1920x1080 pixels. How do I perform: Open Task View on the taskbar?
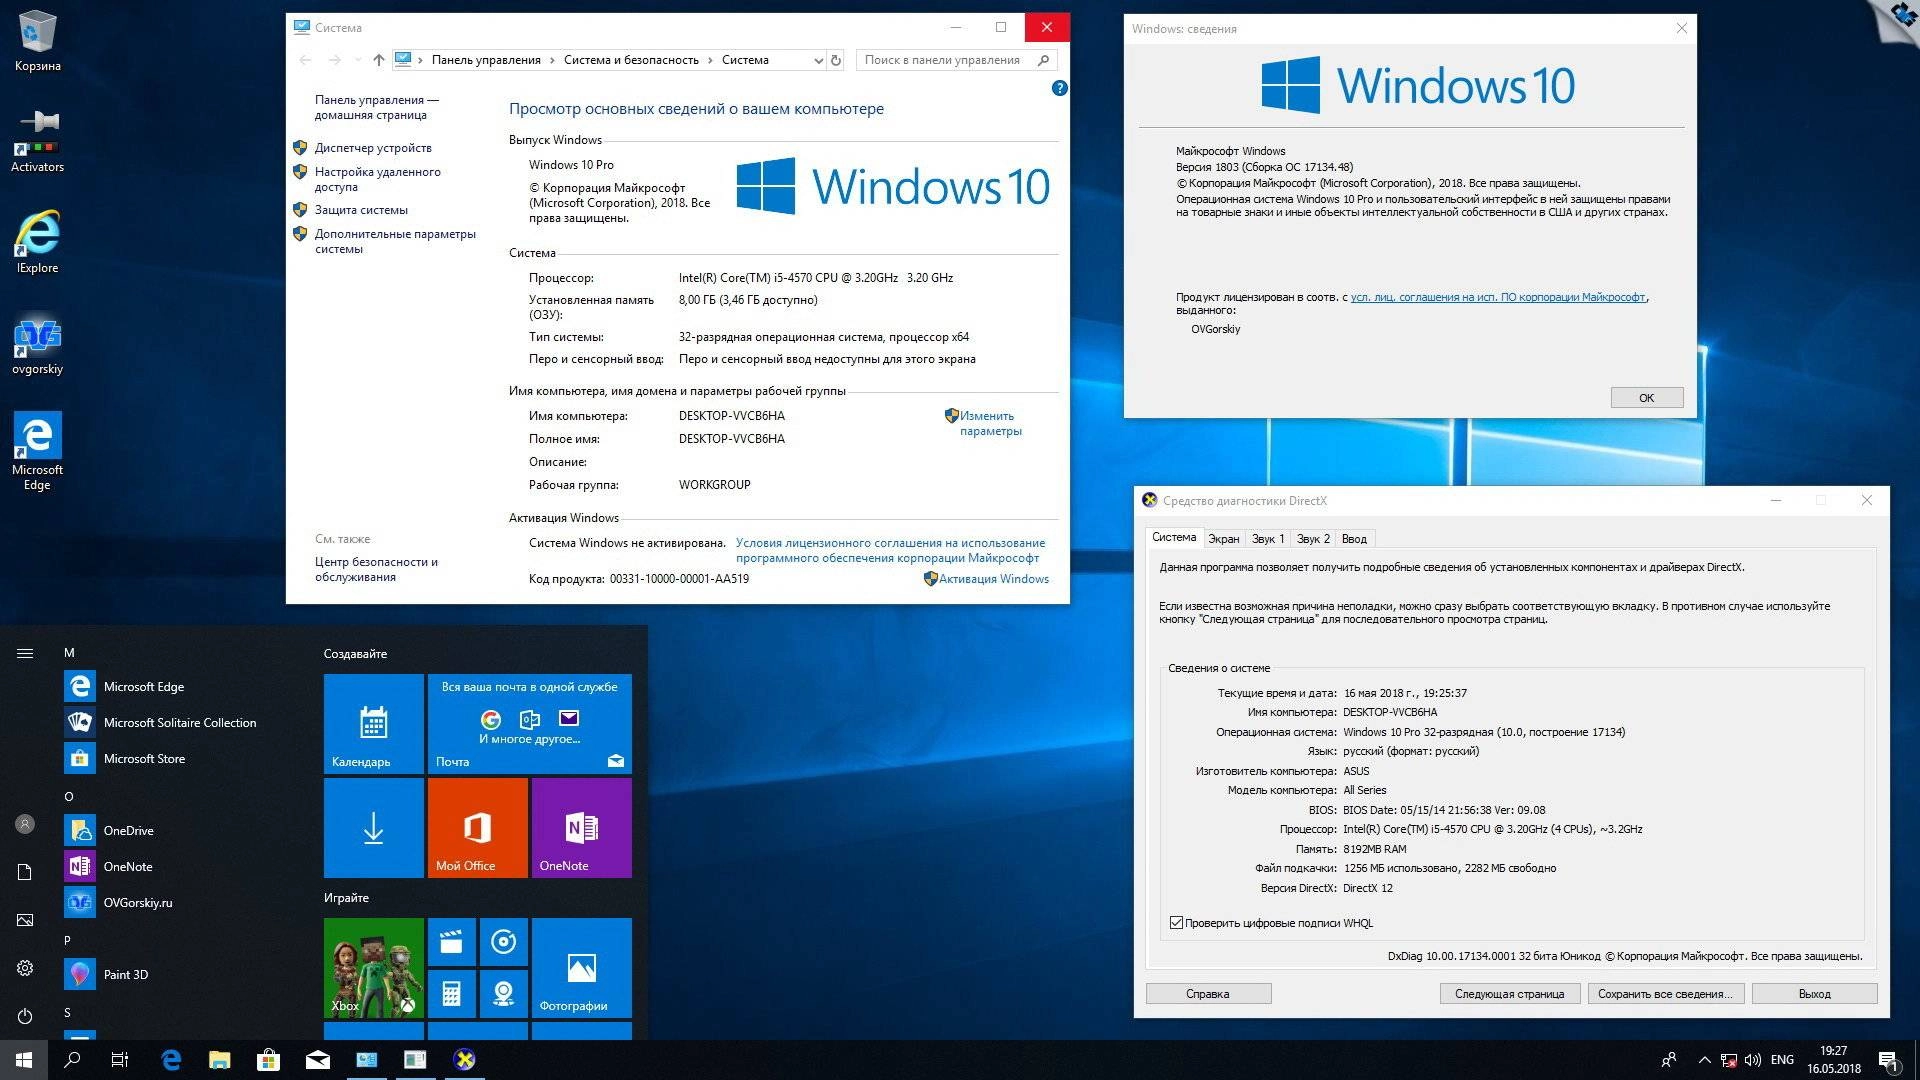point(120,1060)
